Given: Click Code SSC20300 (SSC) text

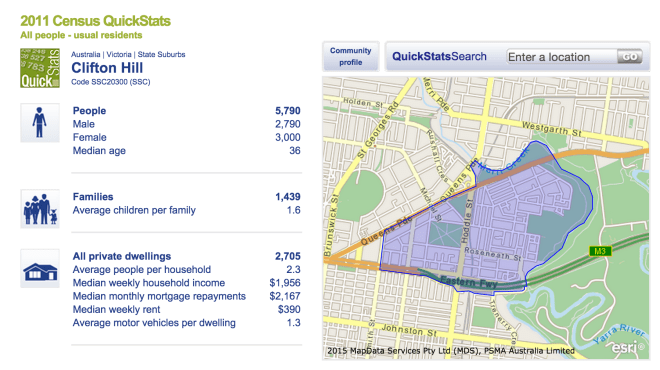Looking at the screenshot, I should (x=111, y=82).
